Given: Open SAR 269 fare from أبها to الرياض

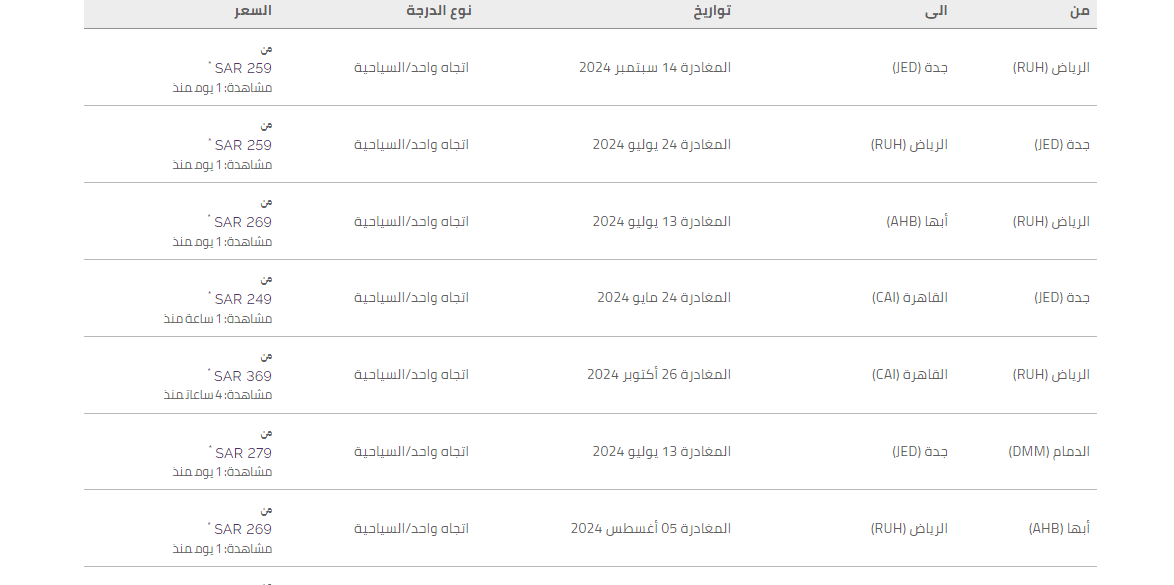Looking at the screenshot, I should (243, 530).
